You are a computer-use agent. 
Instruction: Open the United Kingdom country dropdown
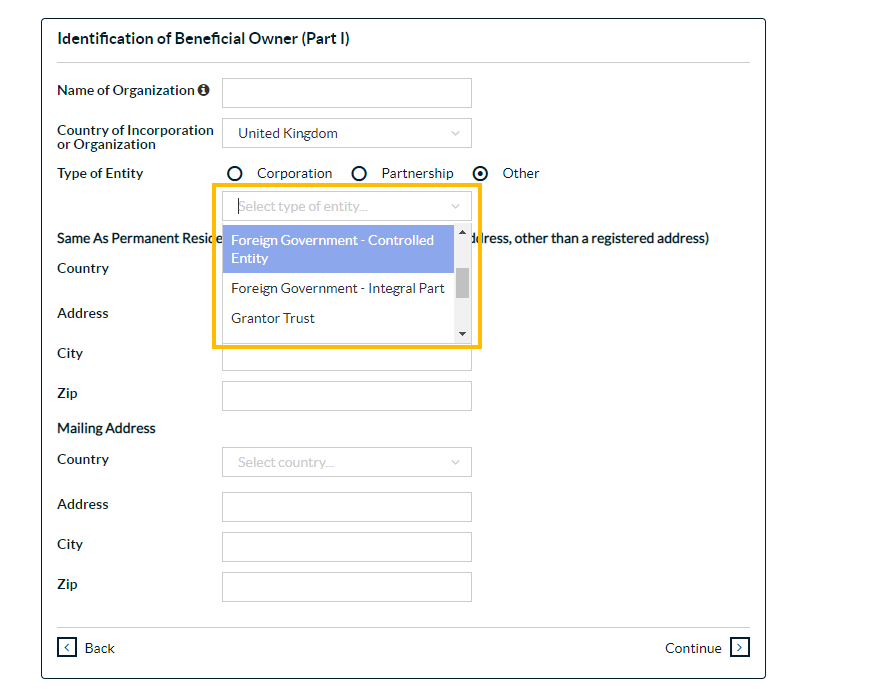(x=346, y=133)
